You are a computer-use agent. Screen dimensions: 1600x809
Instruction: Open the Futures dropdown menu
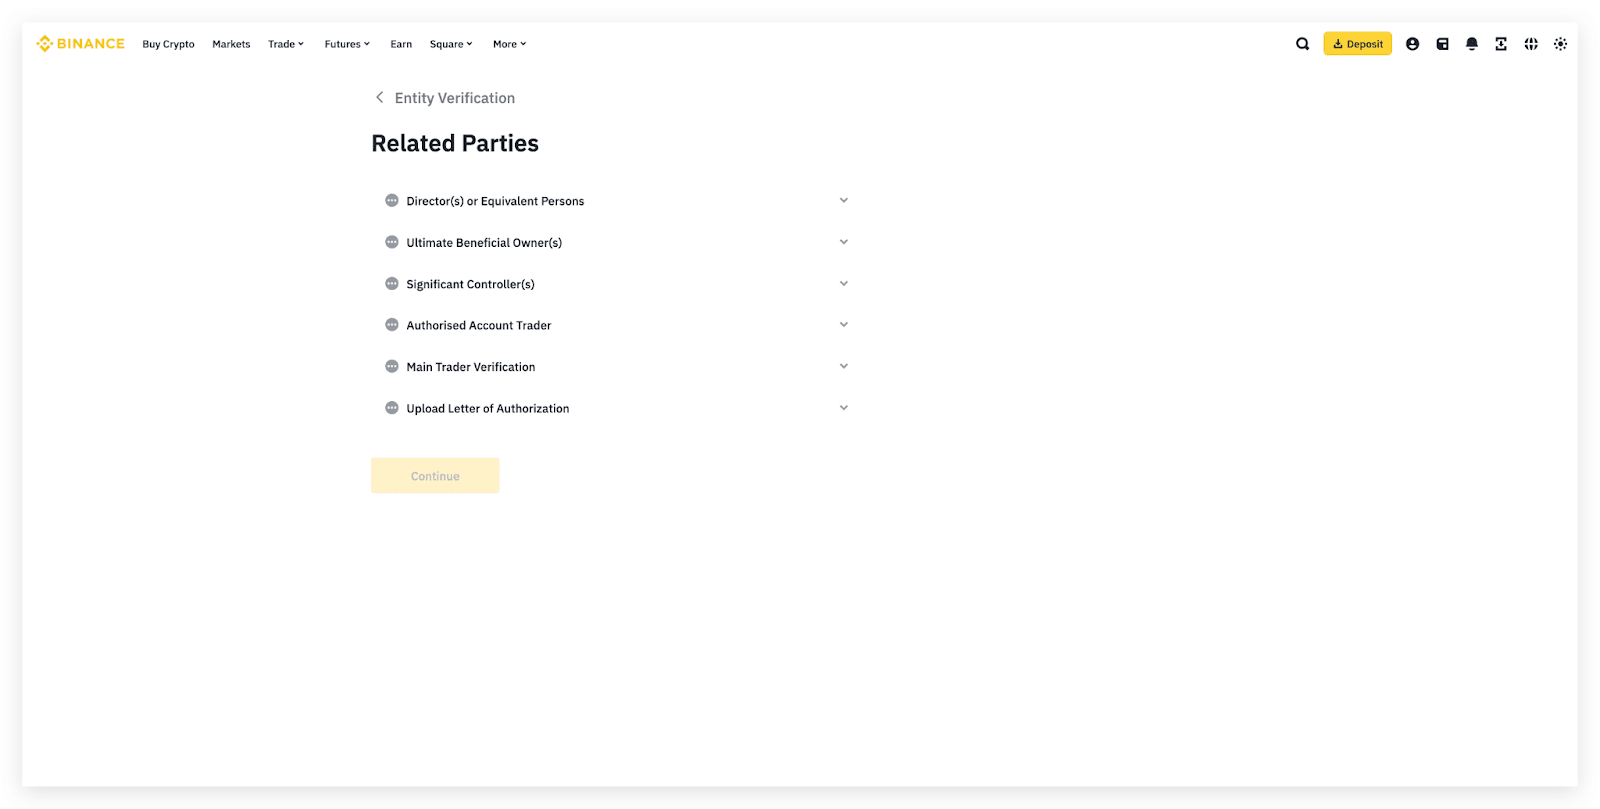(347, 44)
